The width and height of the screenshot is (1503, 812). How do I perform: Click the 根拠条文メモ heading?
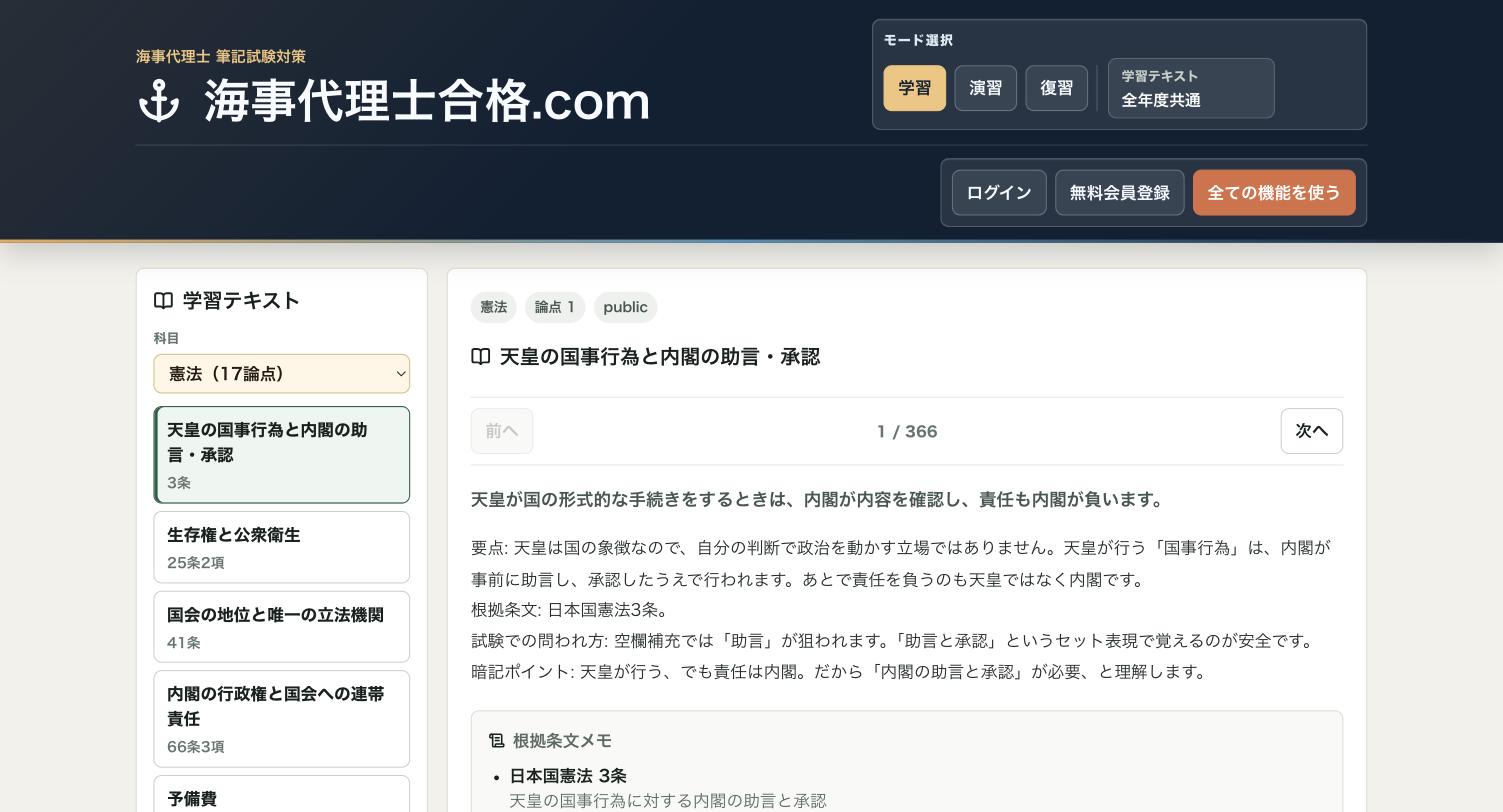[x=562, y=741]
